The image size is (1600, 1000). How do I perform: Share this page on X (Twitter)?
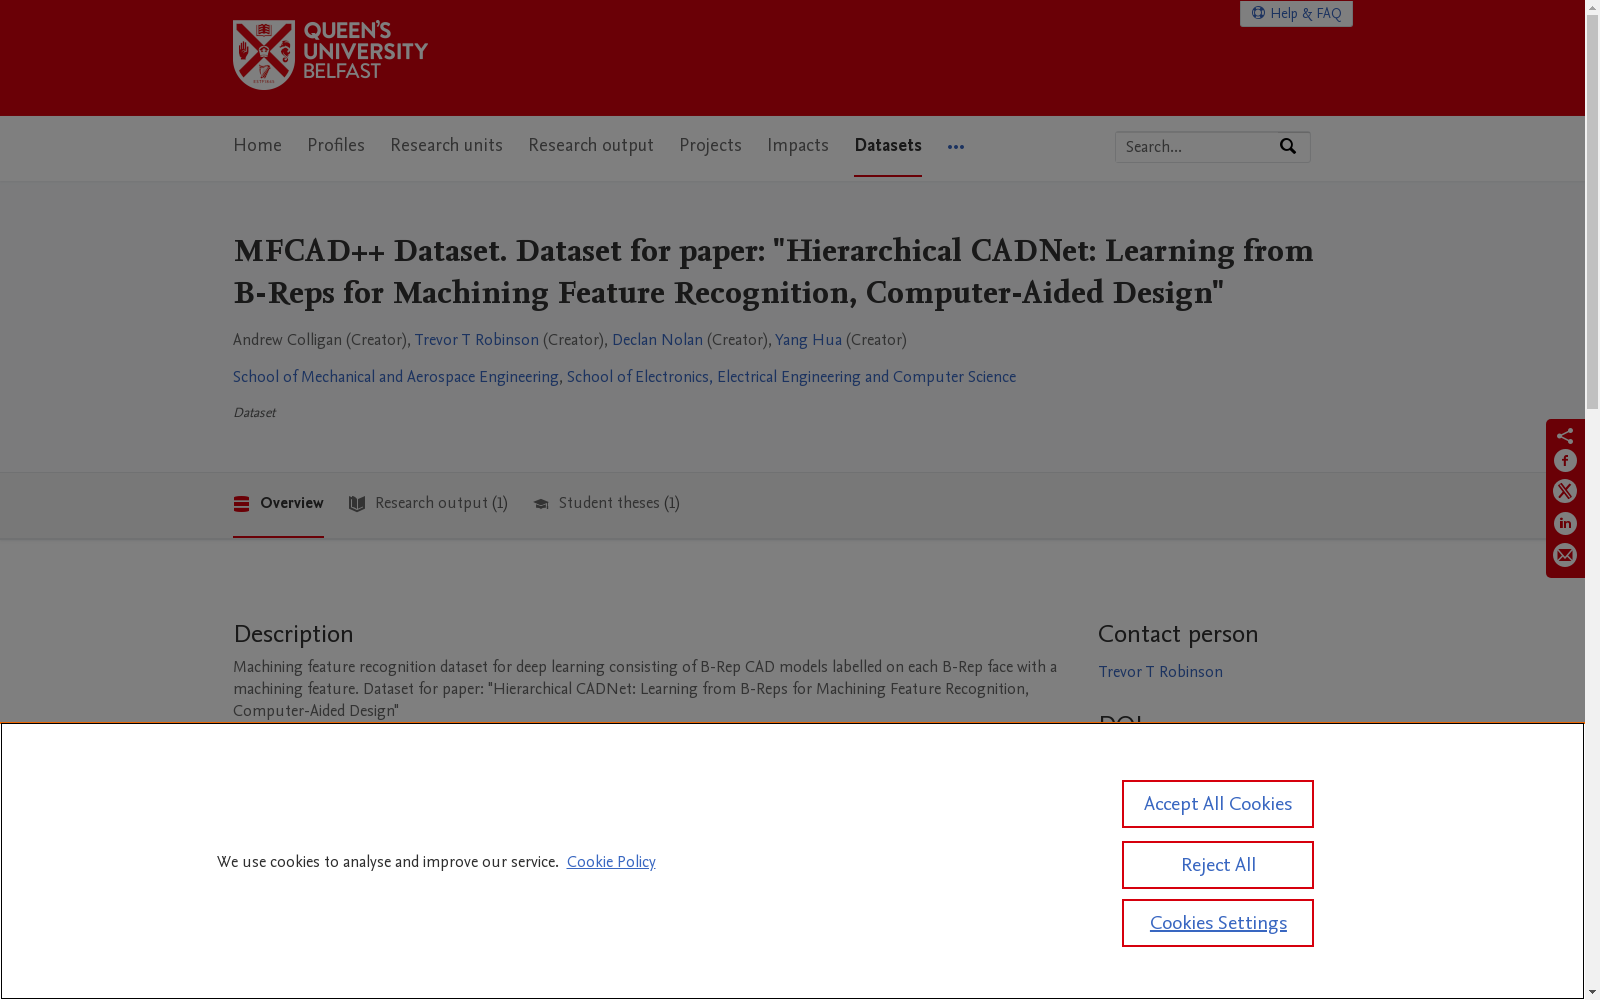[1565, 492]
